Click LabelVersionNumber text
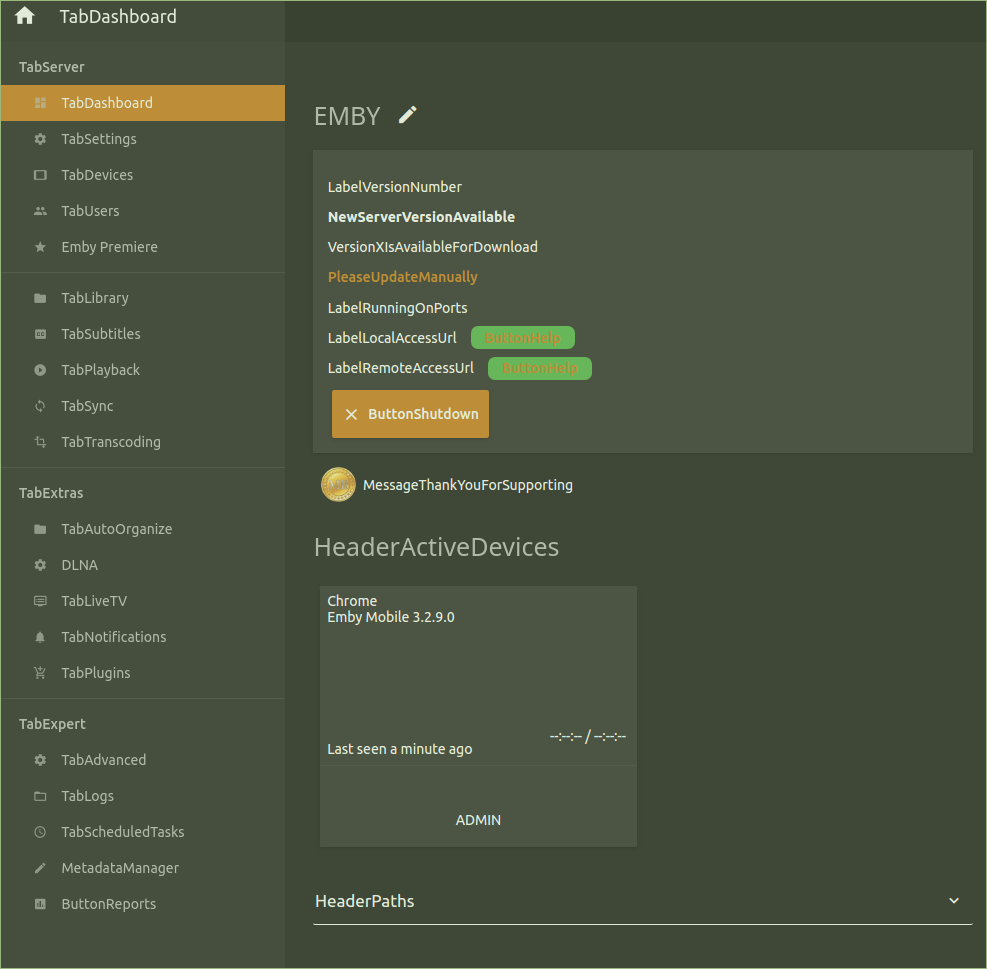The height and width of the screenshot is (969, 987). [x=395, y=187]
